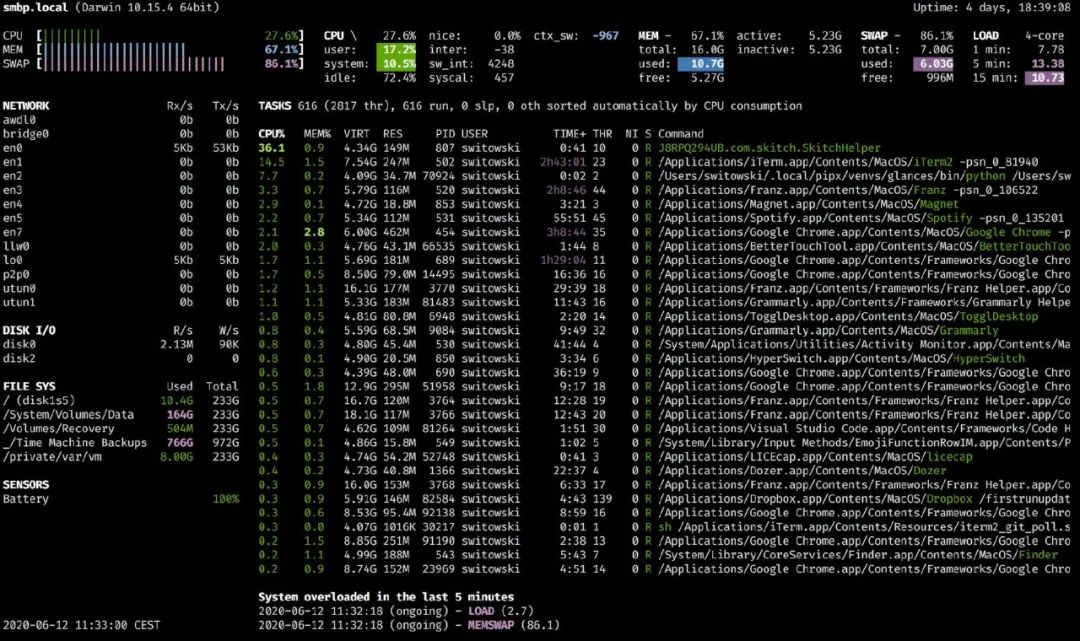1080x641 pixels.
Task: Select the iTerm2 process command
Action: 848,162
